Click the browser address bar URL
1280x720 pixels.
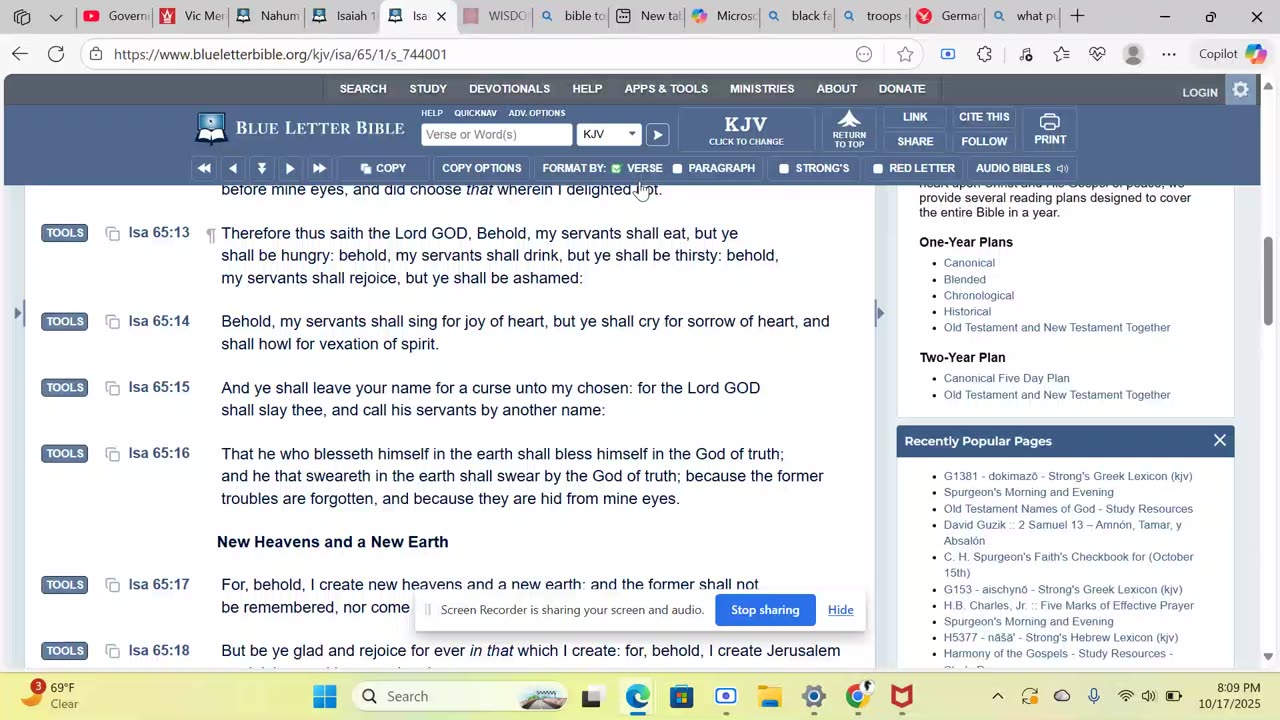280,54
